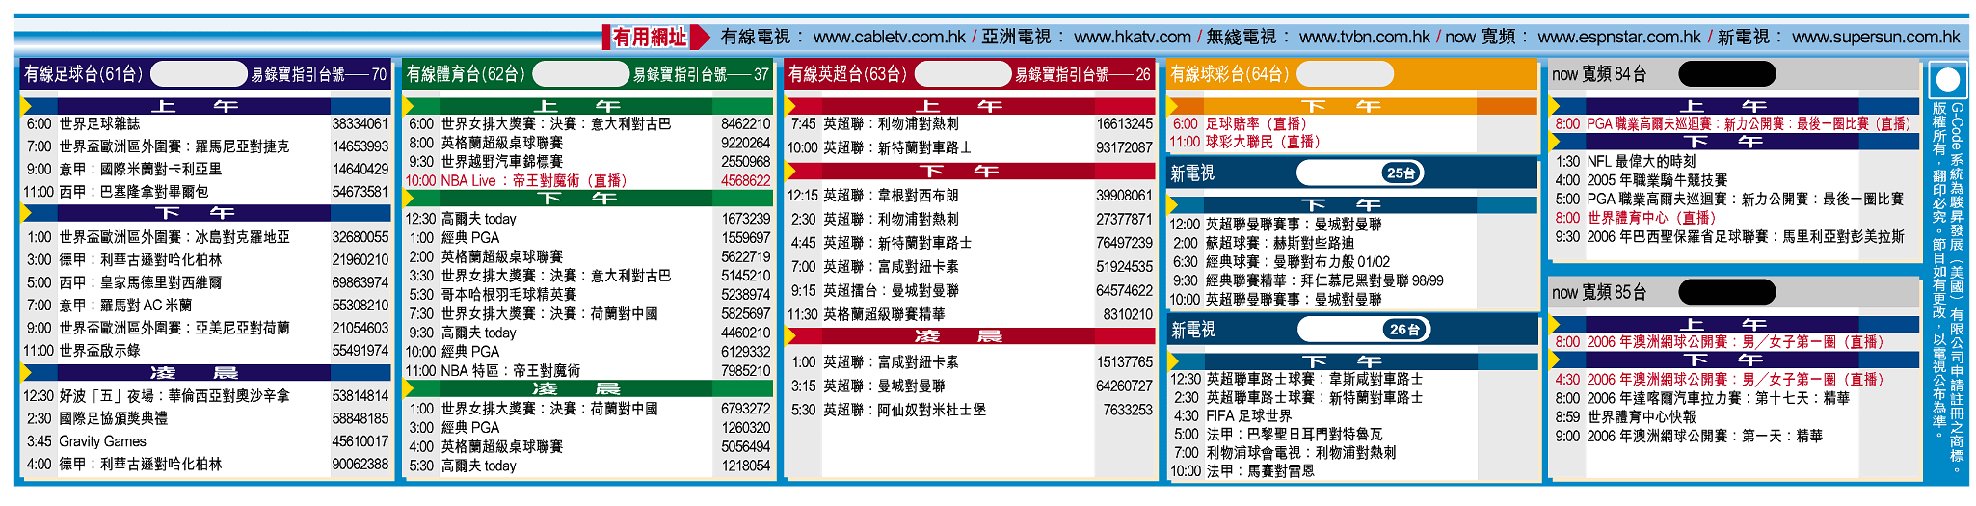Open the www.supersun.com.hk link
Viewport: 1976px width, 506px height.
point(1876,37)
